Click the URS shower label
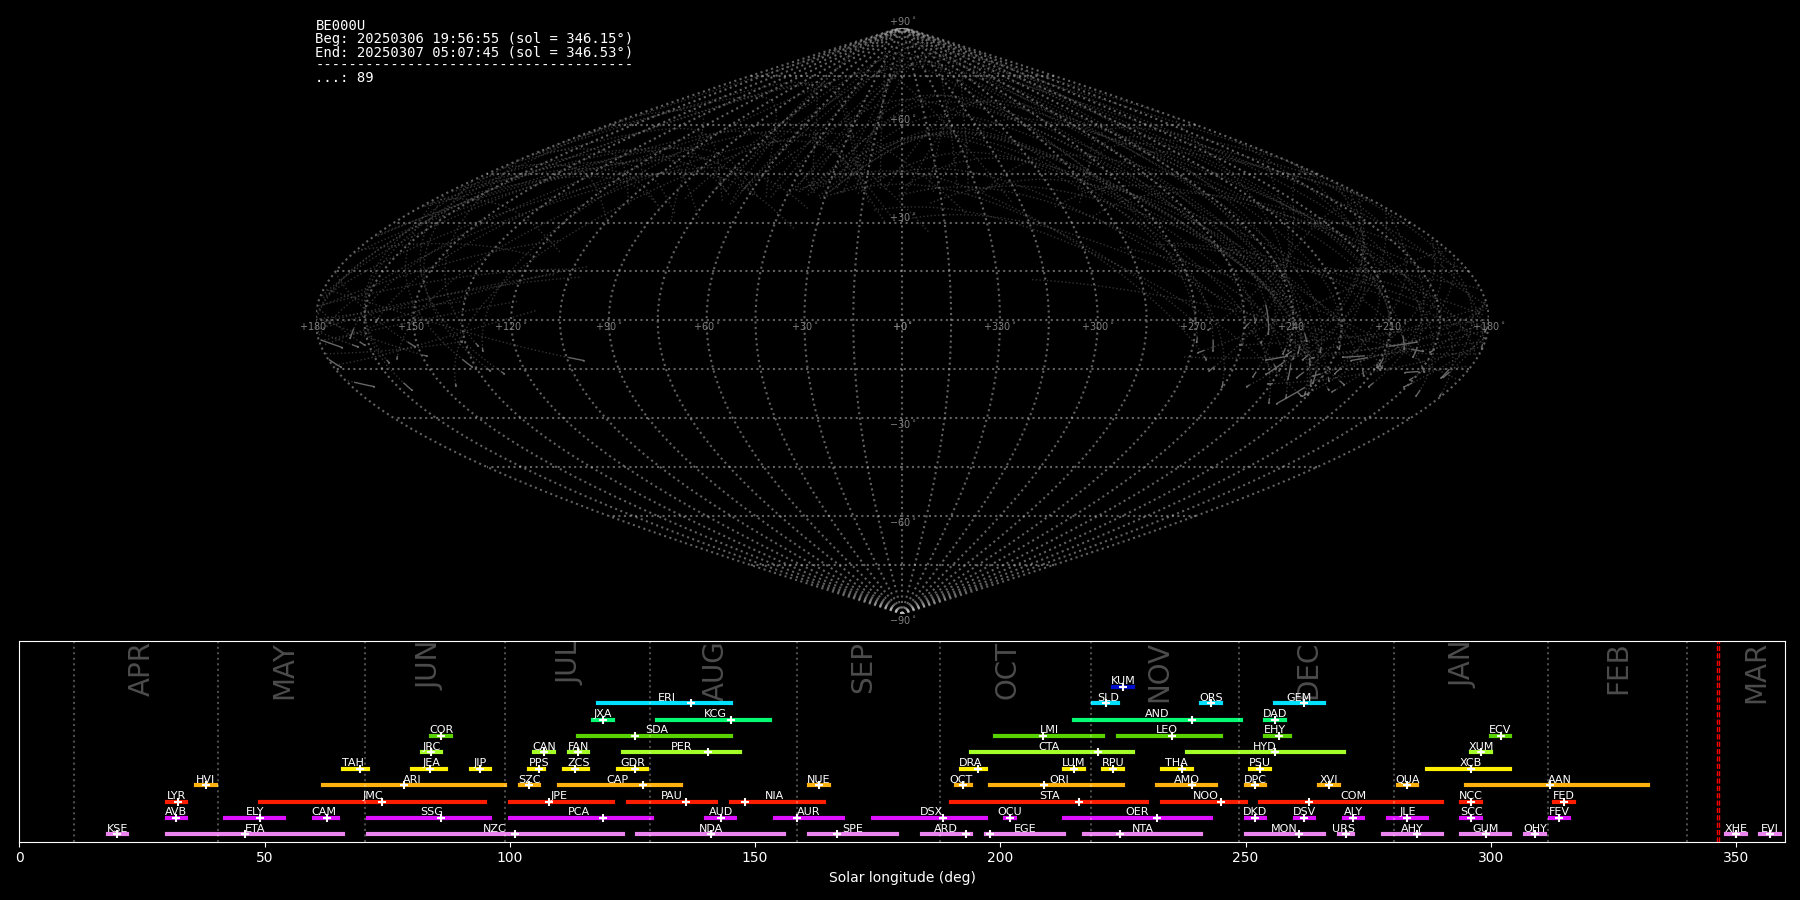This screenshot has width=1800, height=900. tap(1343, 829)
